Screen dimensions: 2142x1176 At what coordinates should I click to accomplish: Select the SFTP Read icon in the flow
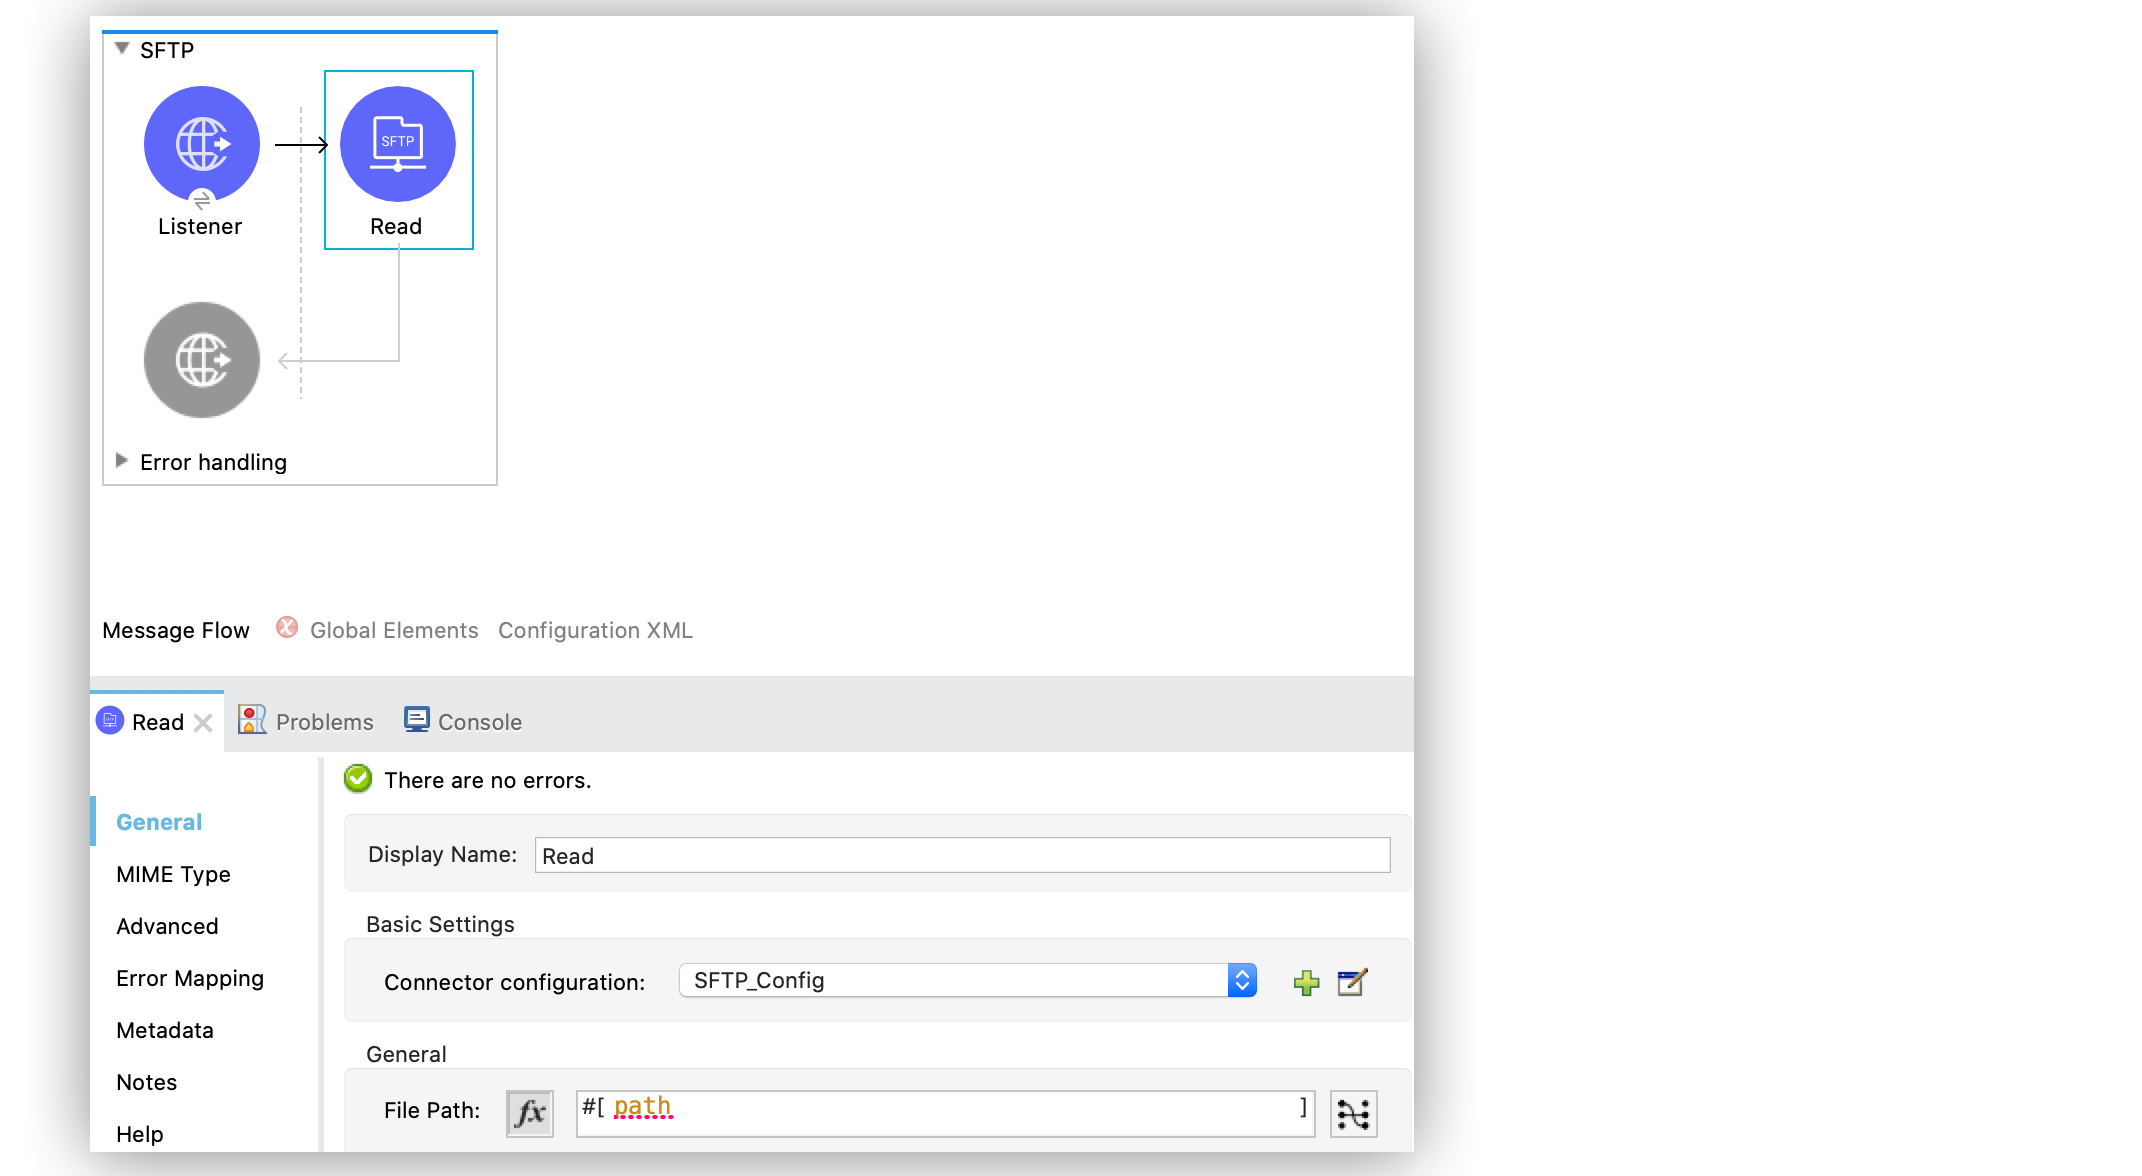coord(397,143)
